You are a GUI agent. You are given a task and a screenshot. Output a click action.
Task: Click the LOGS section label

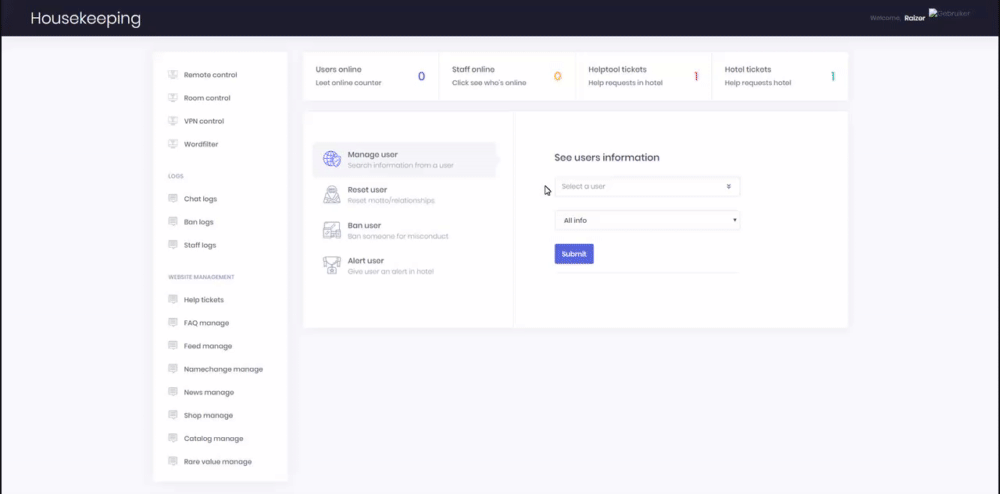click(175, 176)
